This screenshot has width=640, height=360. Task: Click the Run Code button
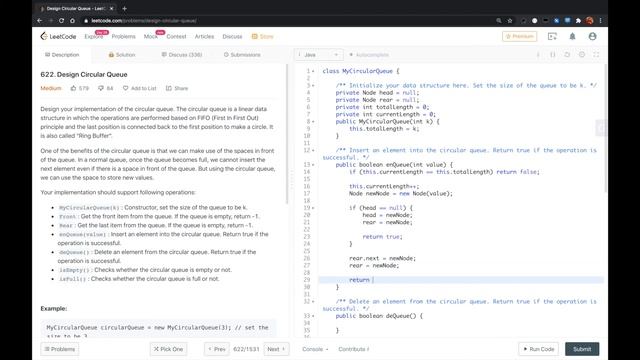(539, 349)
